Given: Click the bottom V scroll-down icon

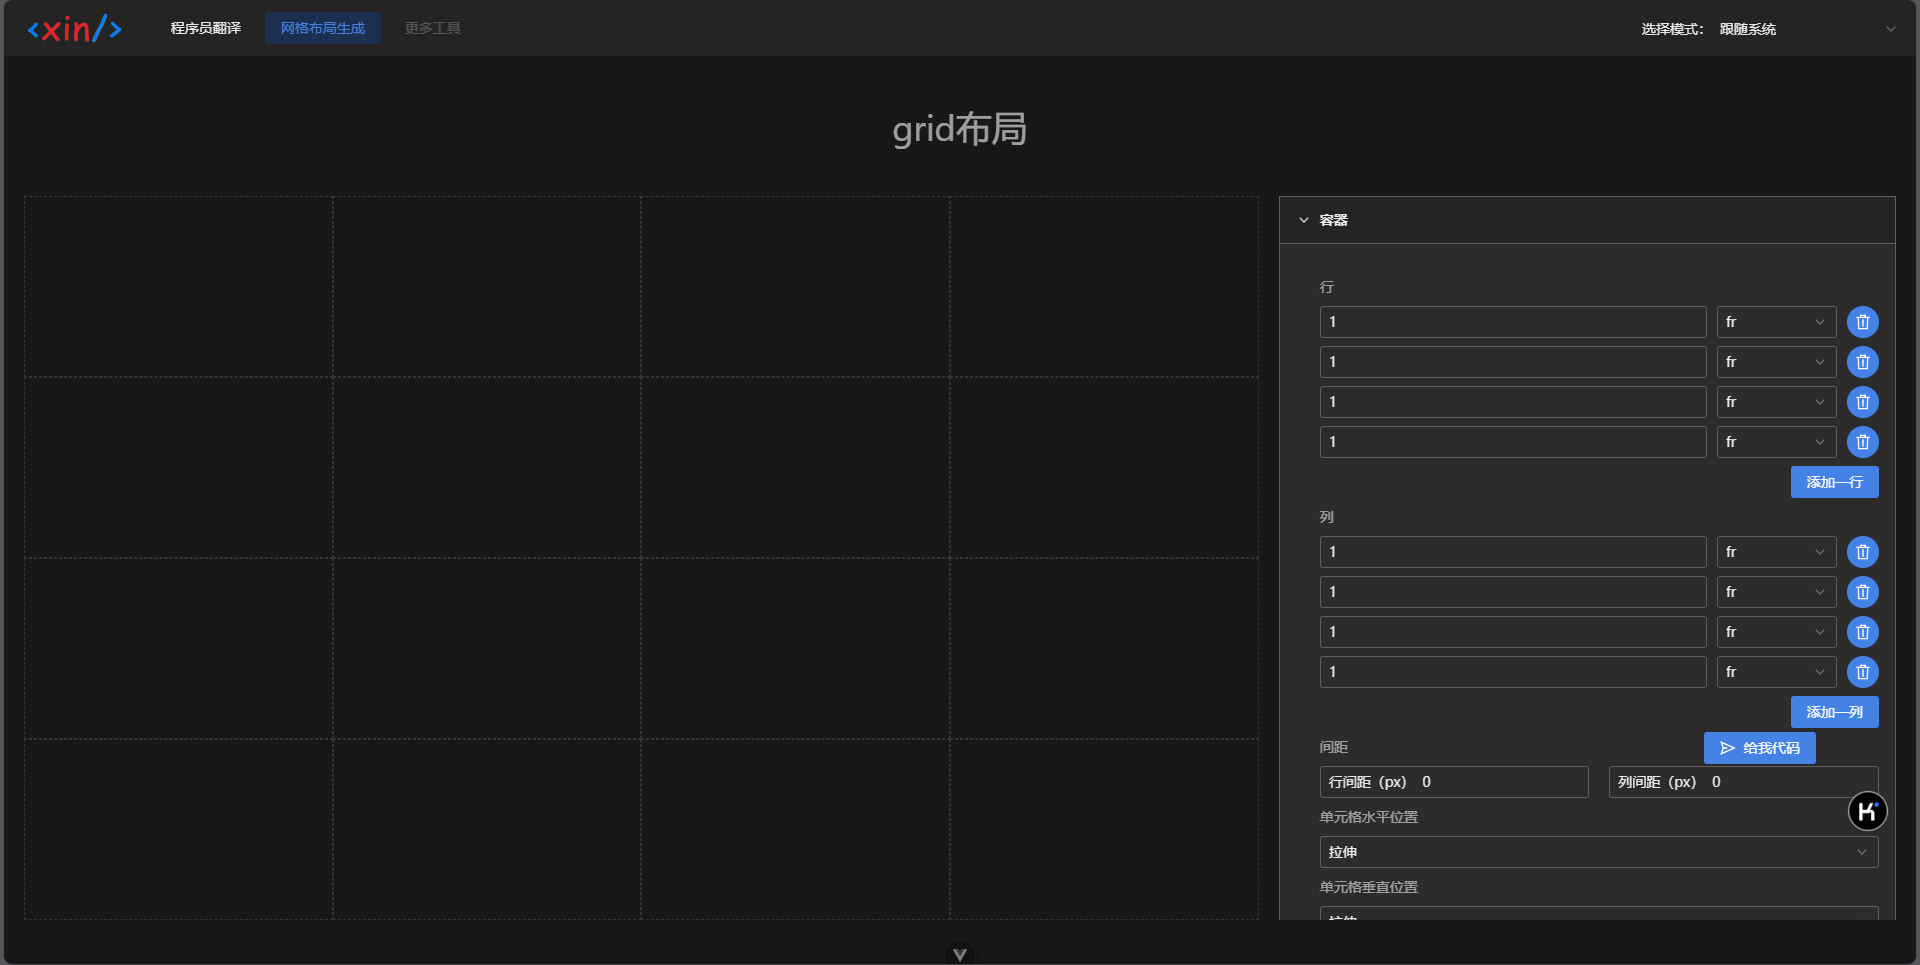Looking at the screenshot, I should (959, 954).
